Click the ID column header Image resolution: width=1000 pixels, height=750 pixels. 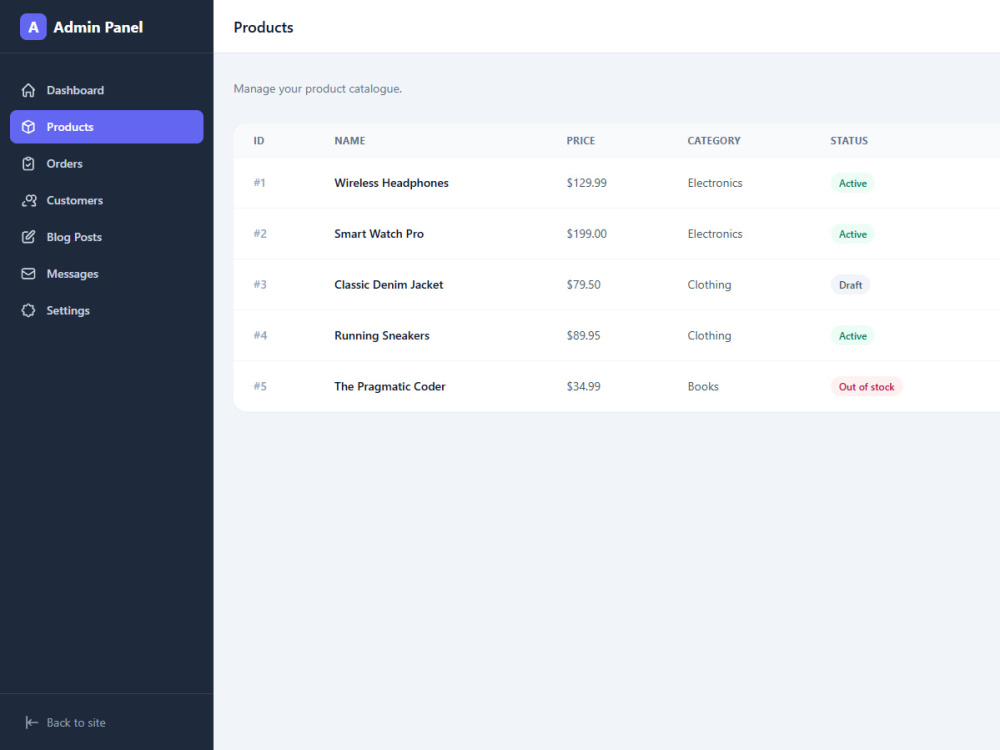coord(259,141)
